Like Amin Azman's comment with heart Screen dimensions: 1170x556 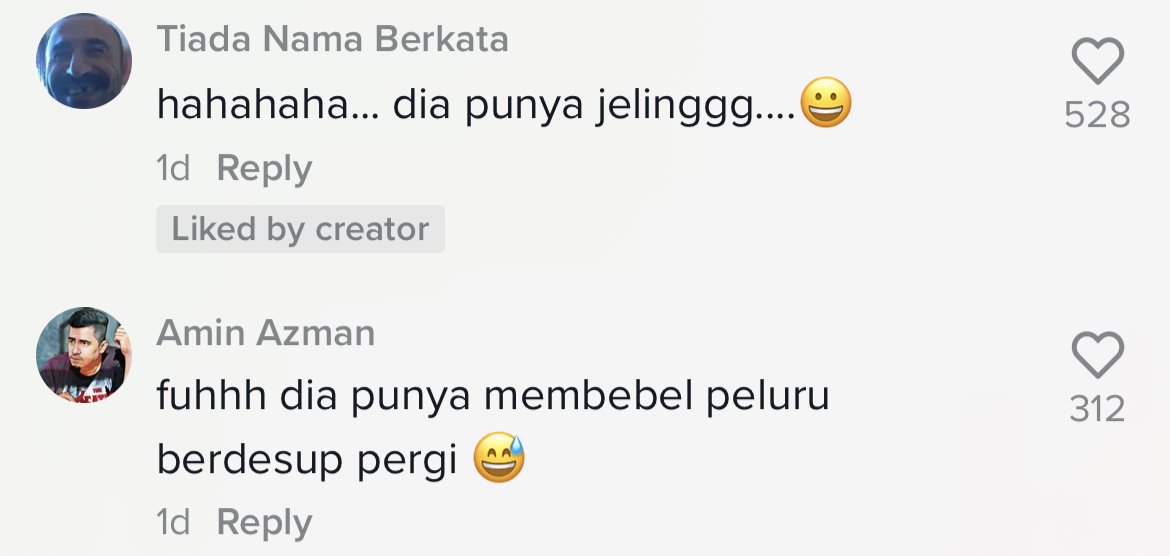pos(1097,355)
